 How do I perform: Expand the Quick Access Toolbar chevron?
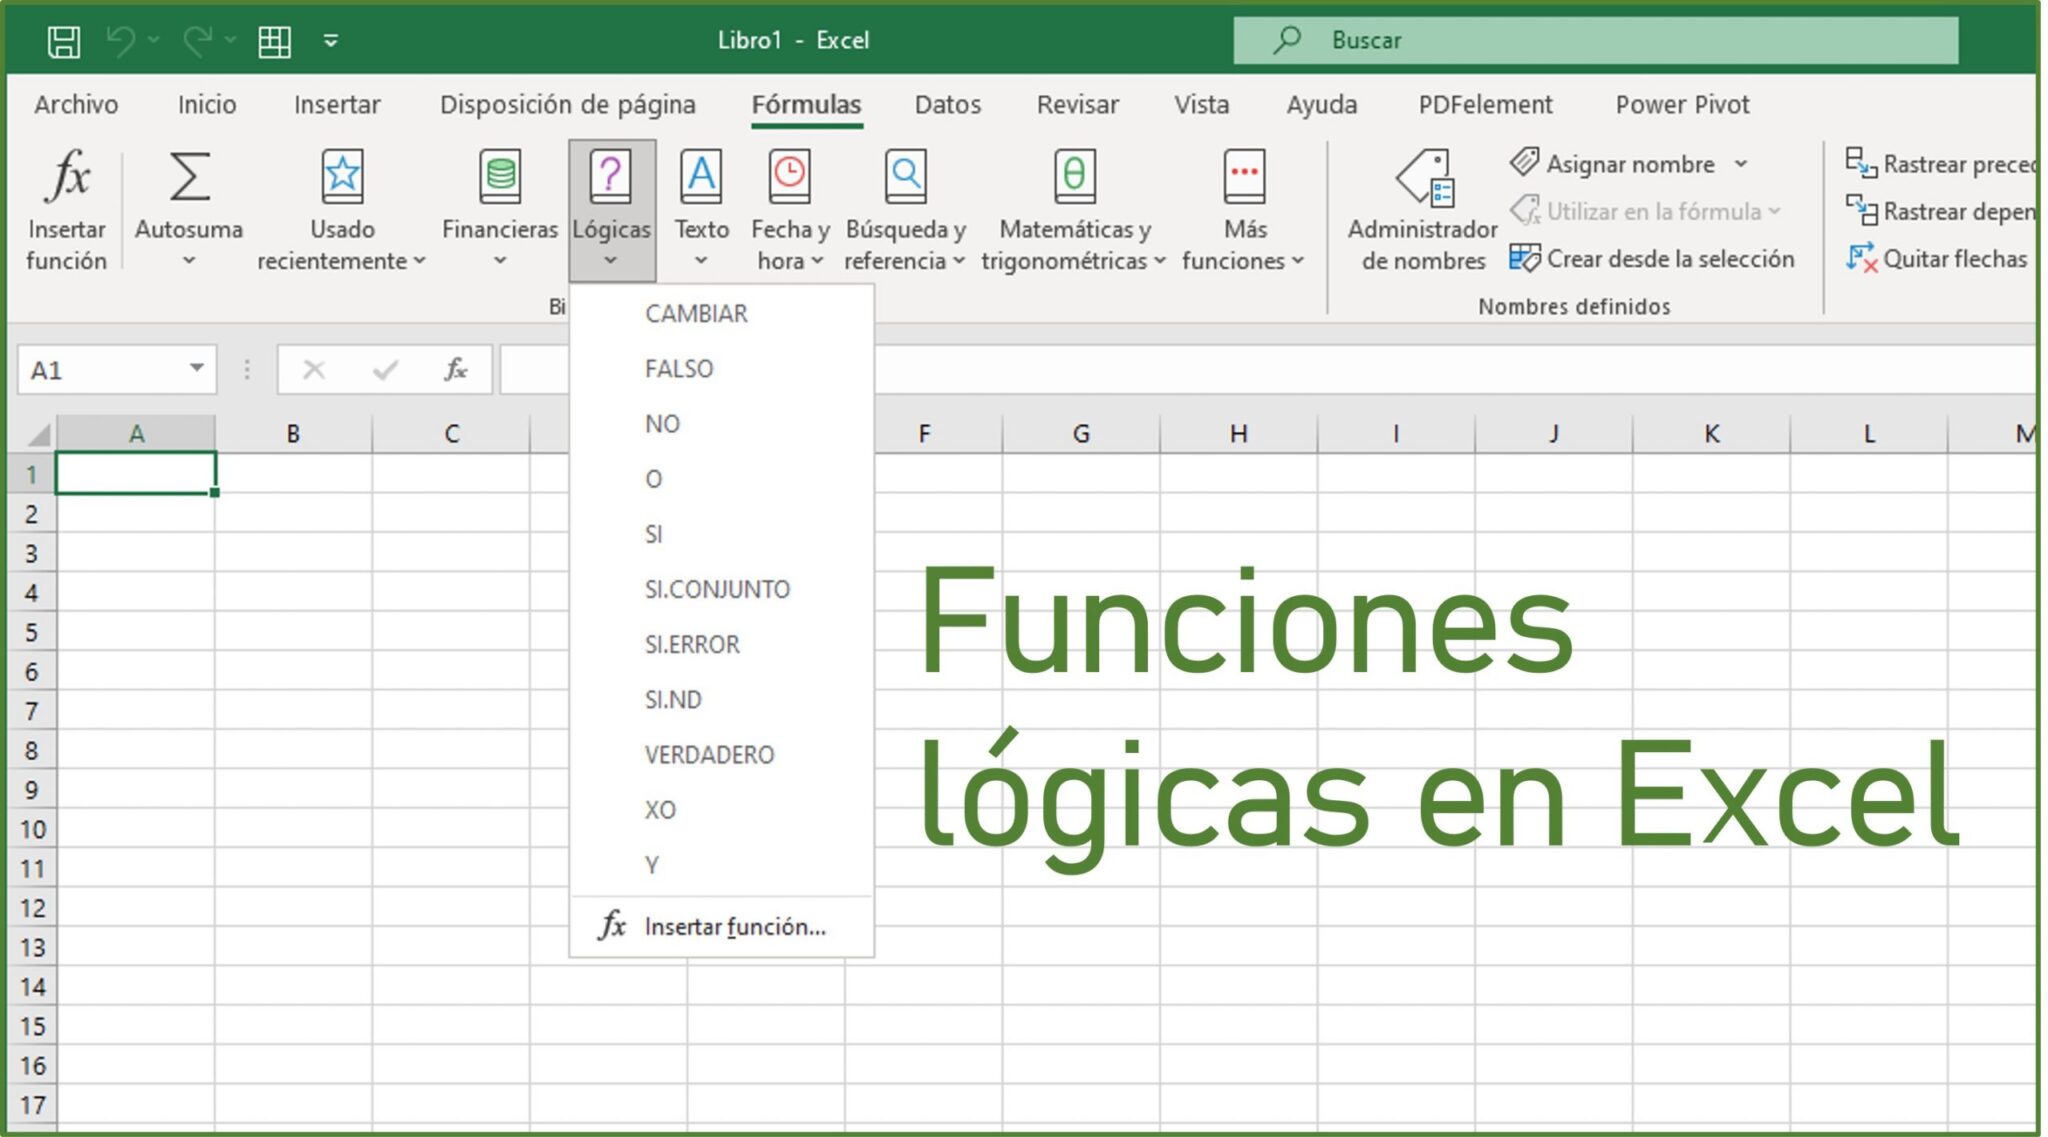click(x=330, y=40)
